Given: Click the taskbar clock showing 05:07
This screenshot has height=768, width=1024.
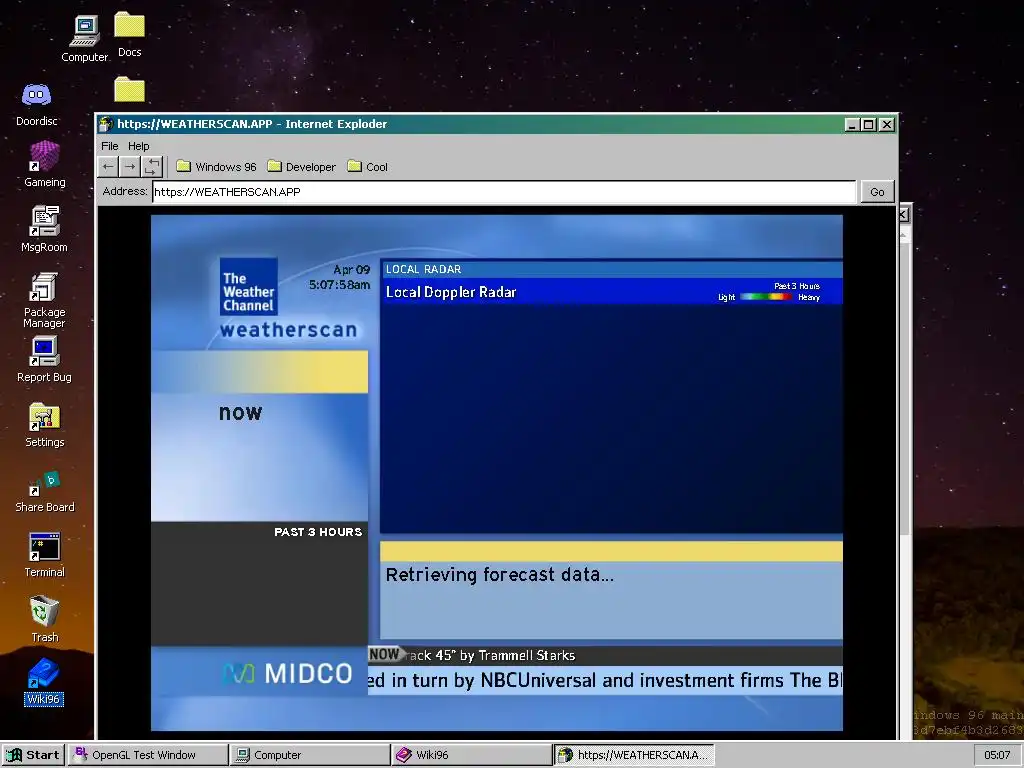Looking at the screenshot, I should coord(997,755).
